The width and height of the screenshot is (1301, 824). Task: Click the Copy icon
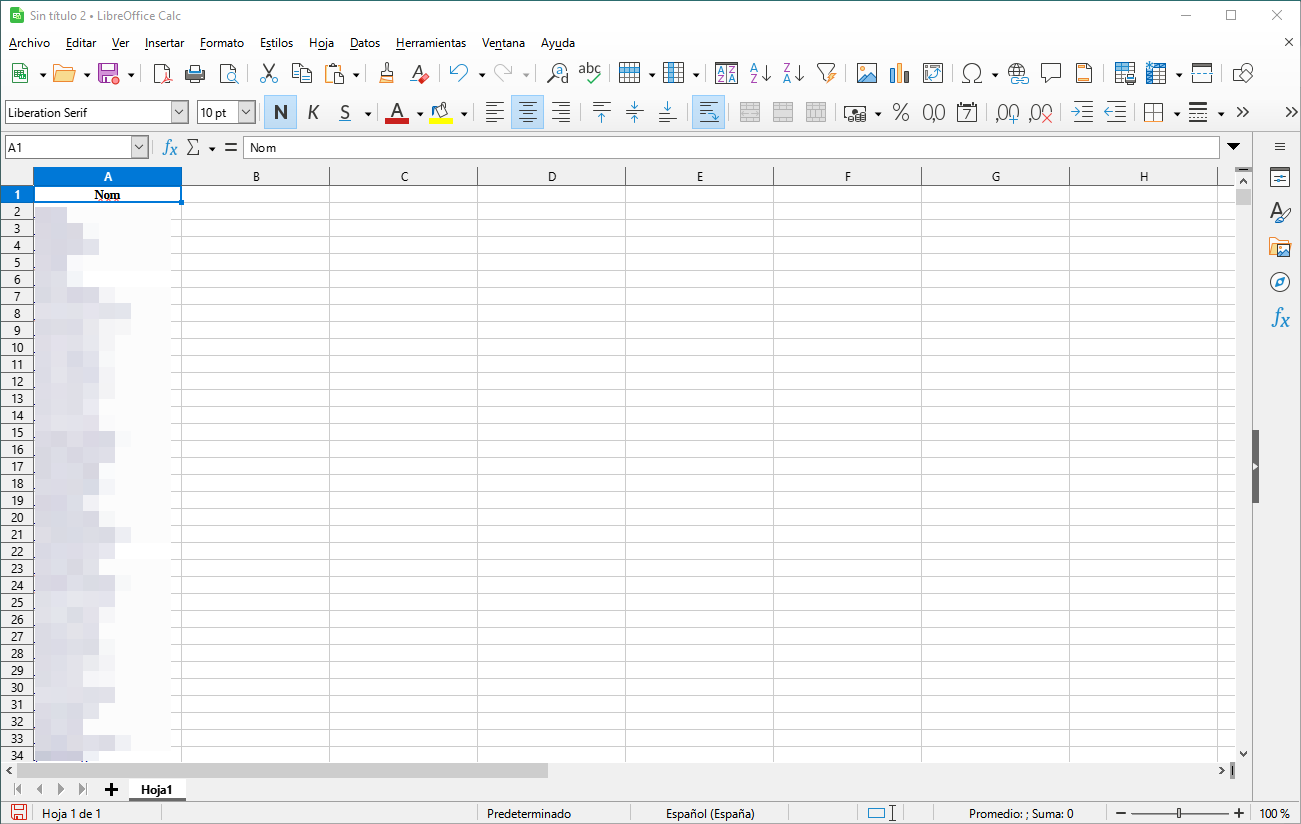(x=301, y=73)
